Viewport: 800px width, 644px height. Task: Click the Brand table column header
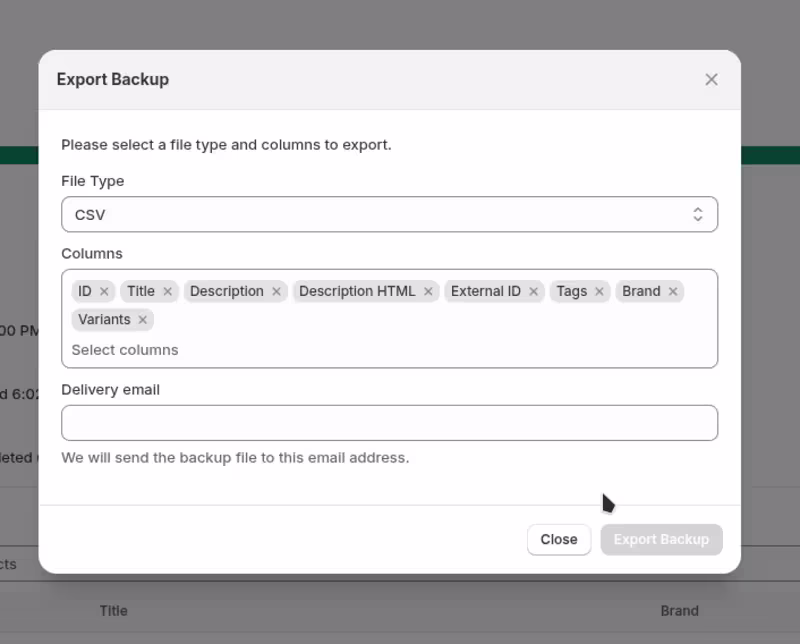click(680, 610)
